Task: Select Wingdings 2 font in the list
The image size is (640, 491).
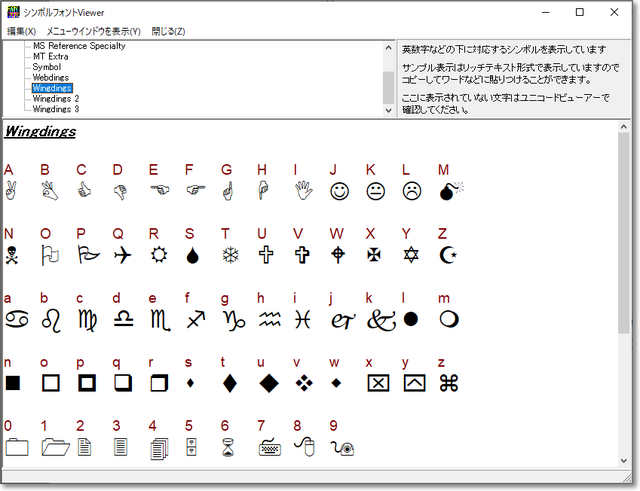Action: pos(55,99)
